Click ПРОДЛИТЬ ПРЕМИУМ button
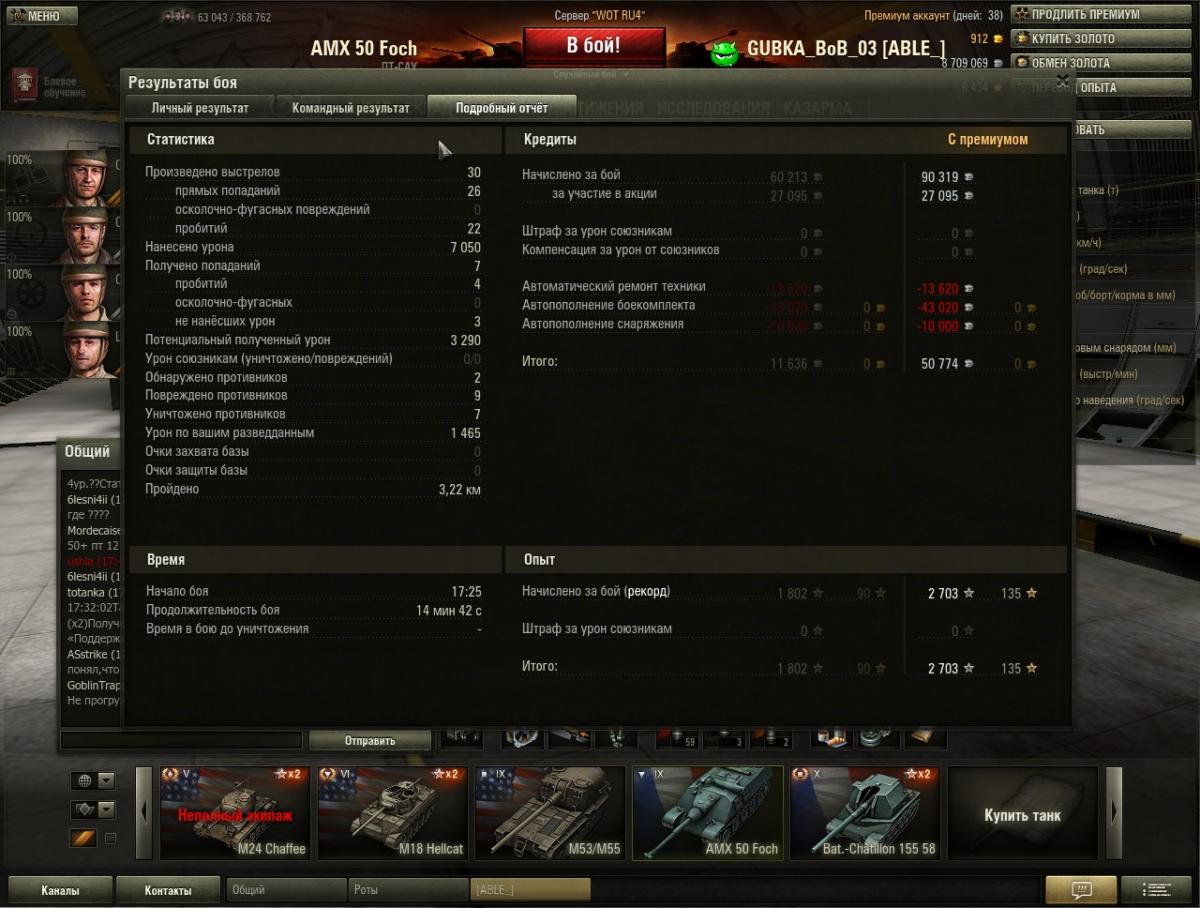 click(x=1103, y=14)
